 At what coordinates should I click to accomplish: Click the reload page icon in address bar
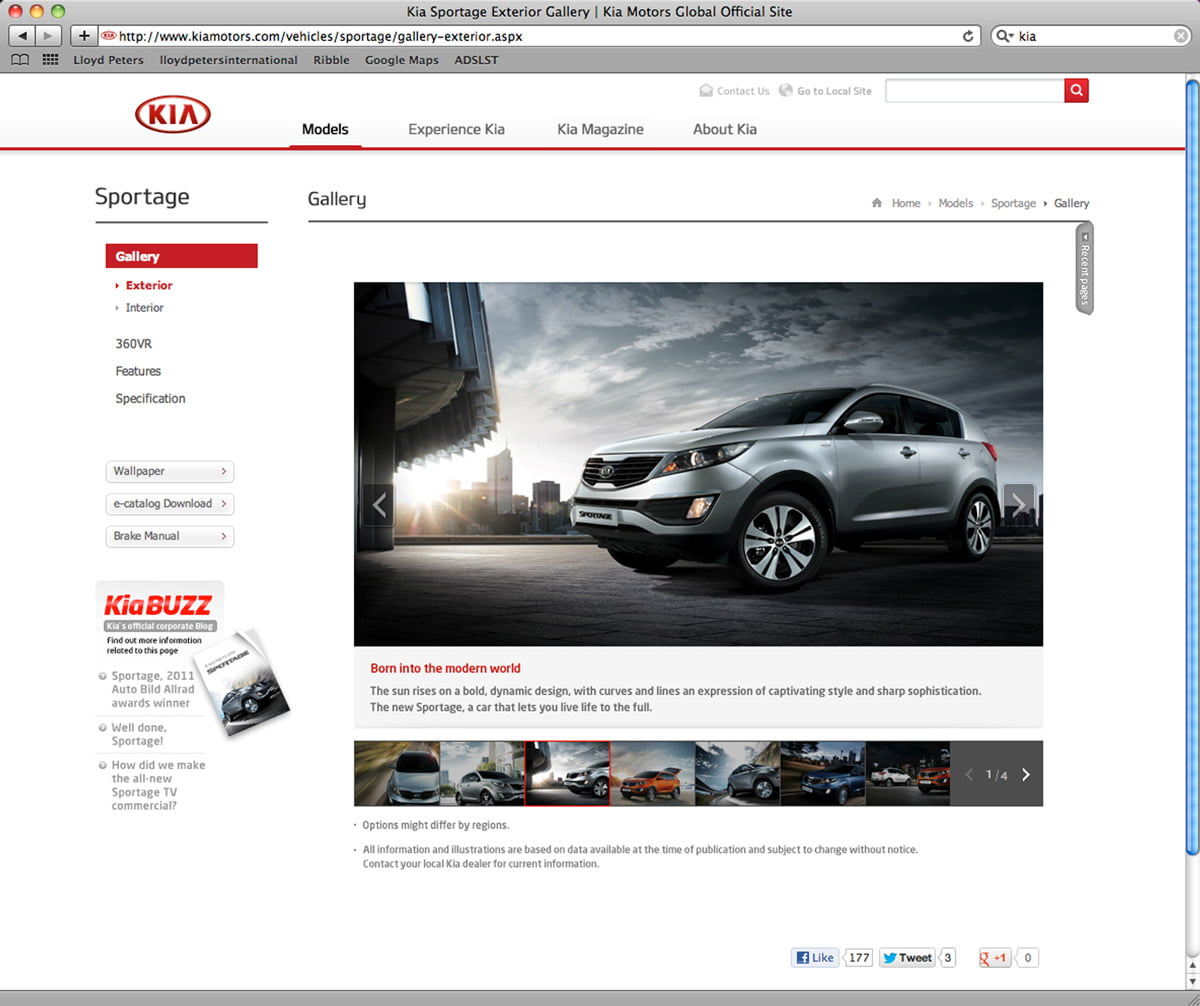click(968, 36)
